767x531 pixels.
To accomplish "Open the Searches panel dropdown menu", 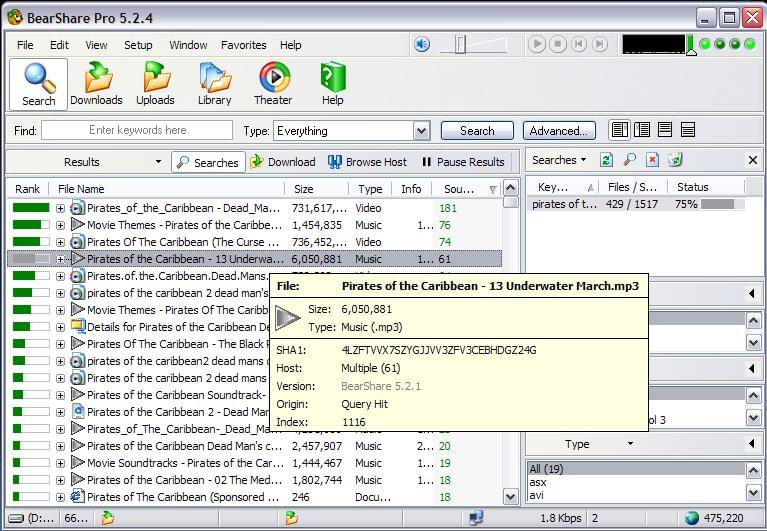I will (x=559, y=160).
